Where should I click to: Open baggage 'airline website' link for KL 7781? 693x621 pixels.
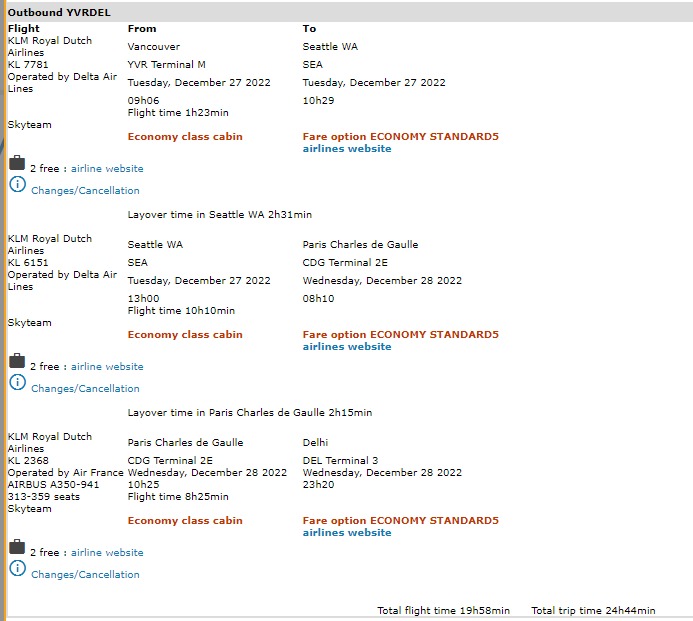(x=107, y=169)
